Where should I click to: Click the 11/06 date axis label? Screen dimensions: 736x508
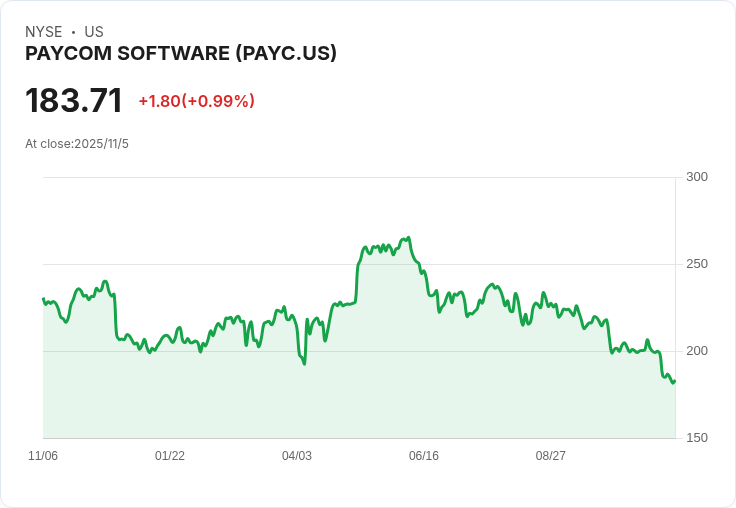43,456
